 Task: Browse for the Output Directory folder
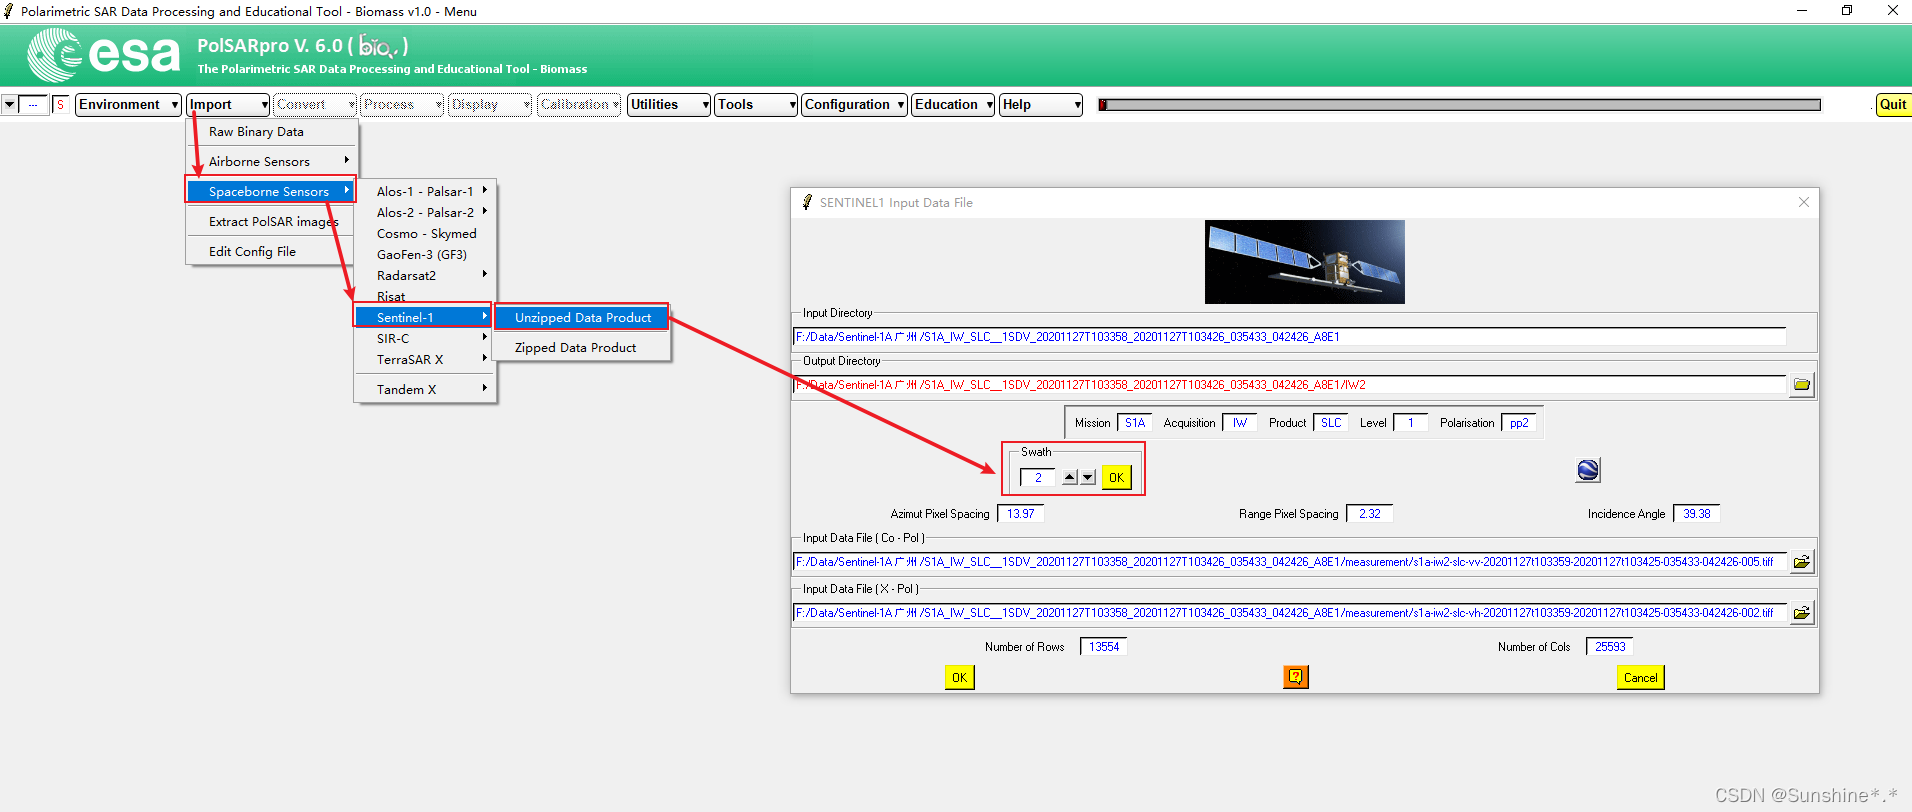tap(1802, 385)
